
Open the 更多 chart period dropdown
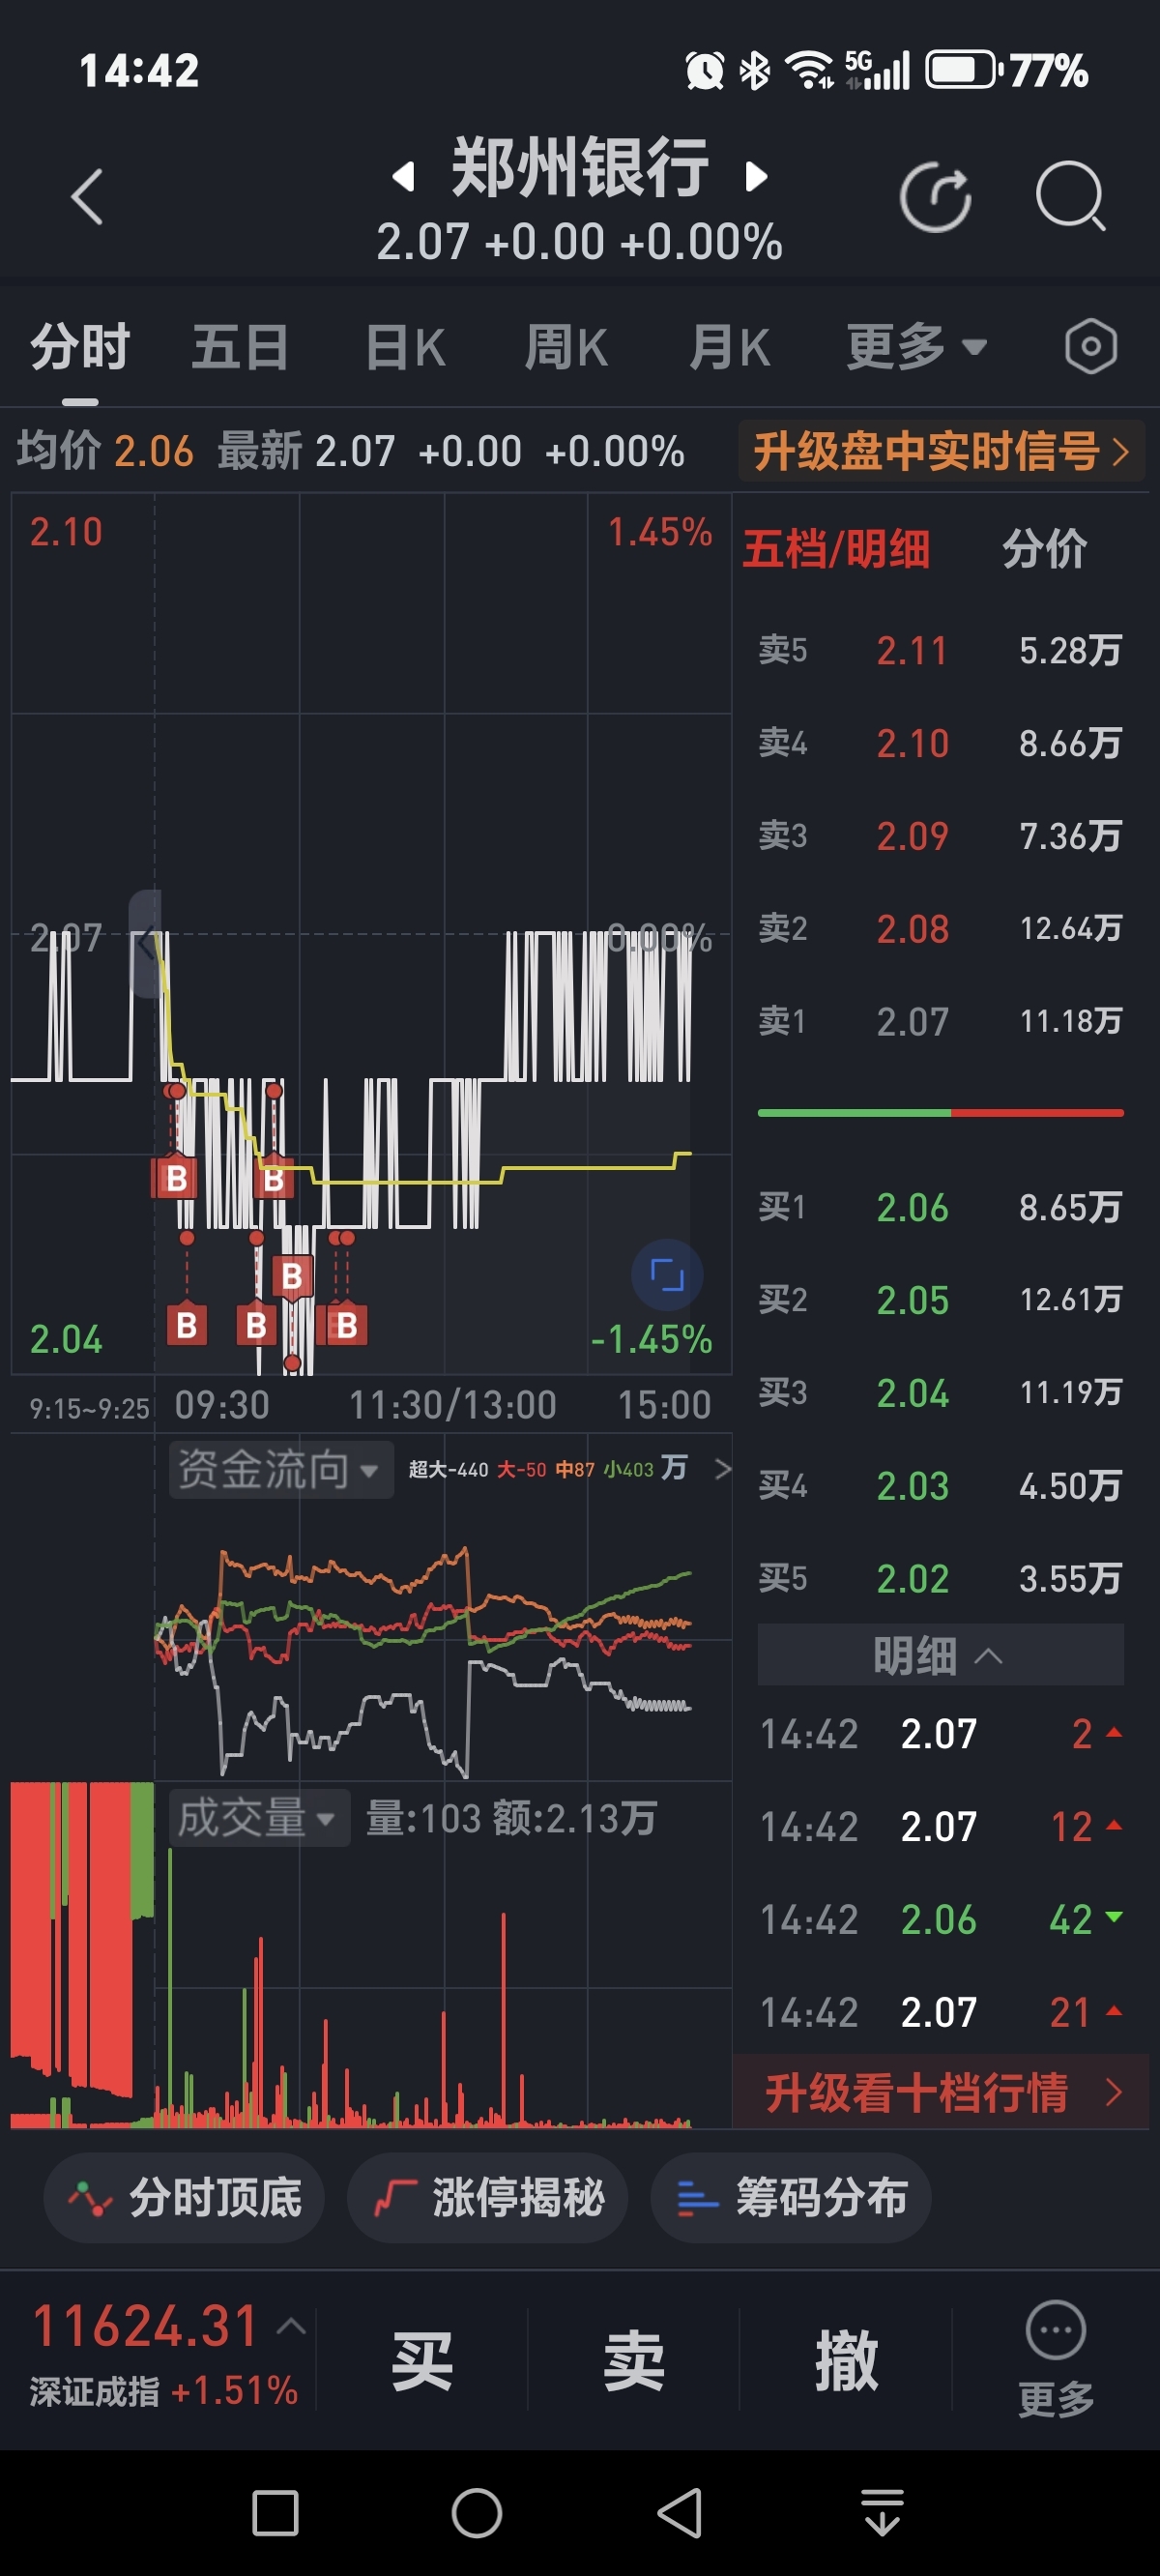click(x=916, y=347)
